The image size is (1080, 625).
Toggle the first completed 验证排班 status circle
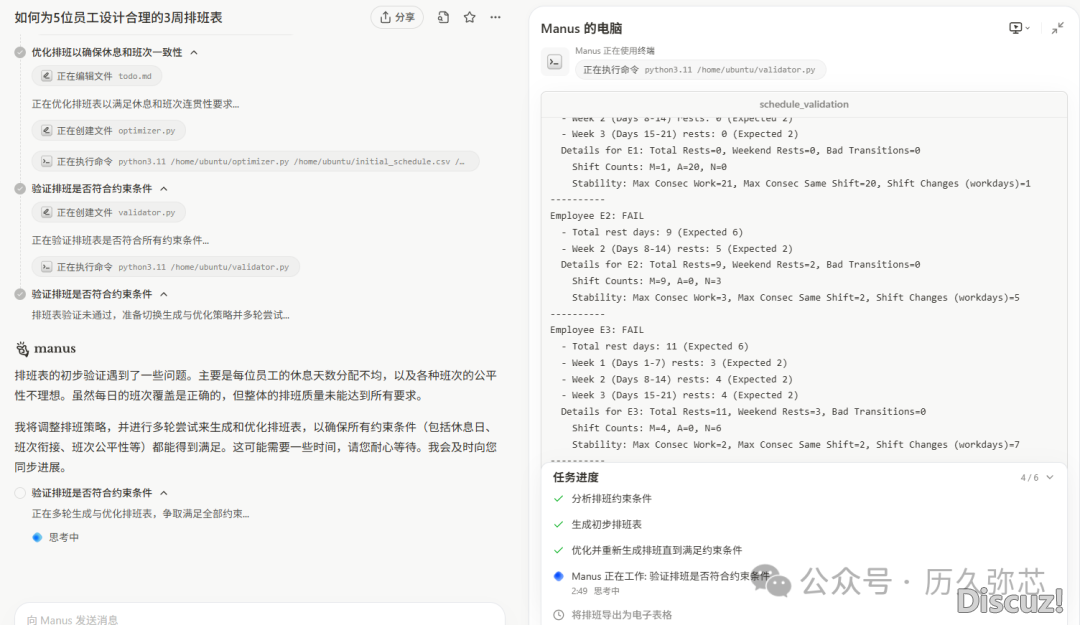pos(20,188)
